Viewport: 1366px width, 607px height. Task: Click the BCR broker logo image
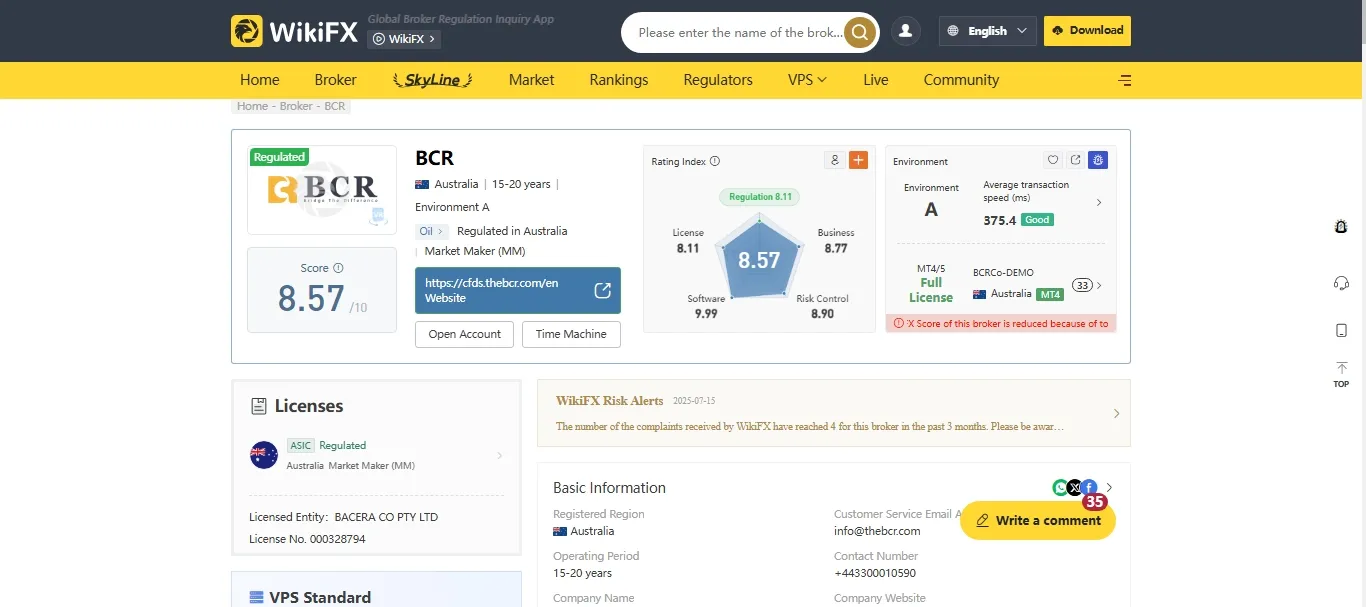[322, 190]
